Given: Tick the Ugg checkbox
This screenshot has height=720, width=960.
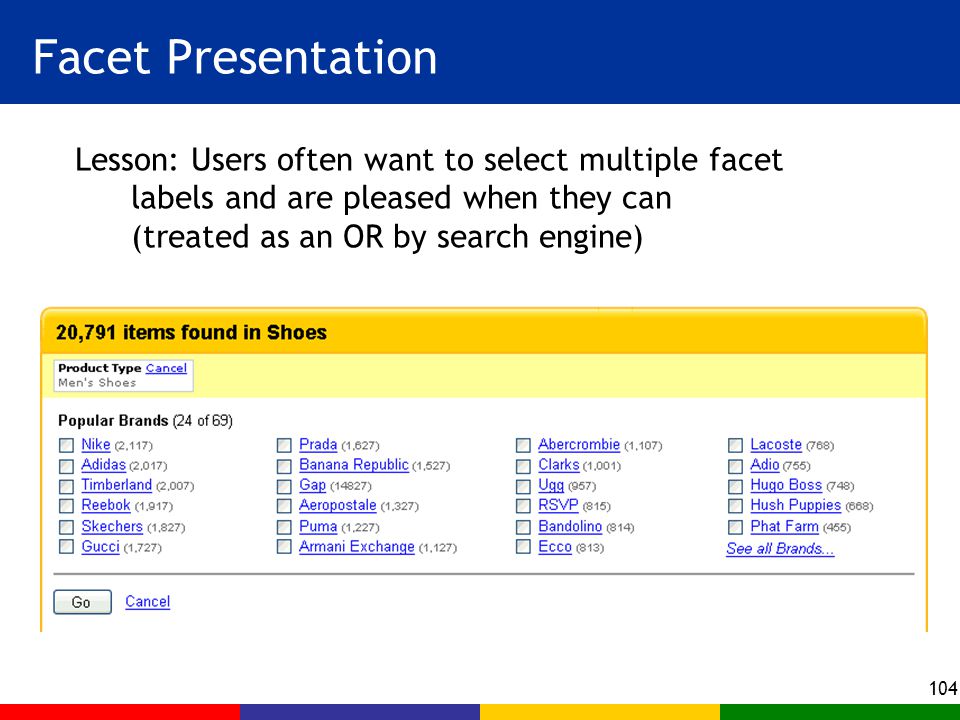Looking at the screenshot, I should 523,486.
